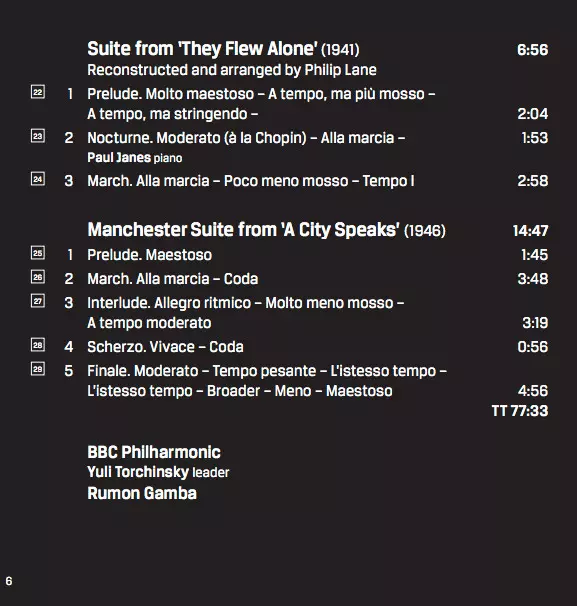Click the track 29 box icon
Screen dimensions: 577x606
(x=37, y=369)
